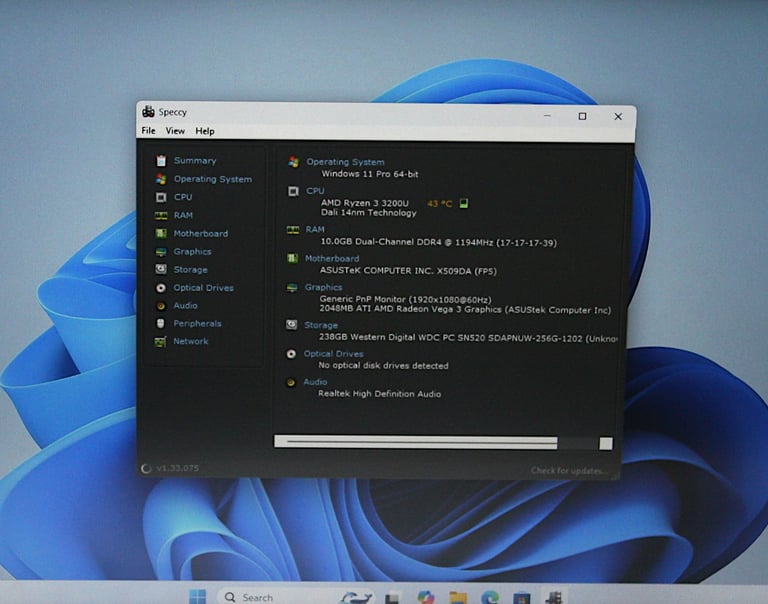Select Graphics in the left sidebar

(192, 251)
